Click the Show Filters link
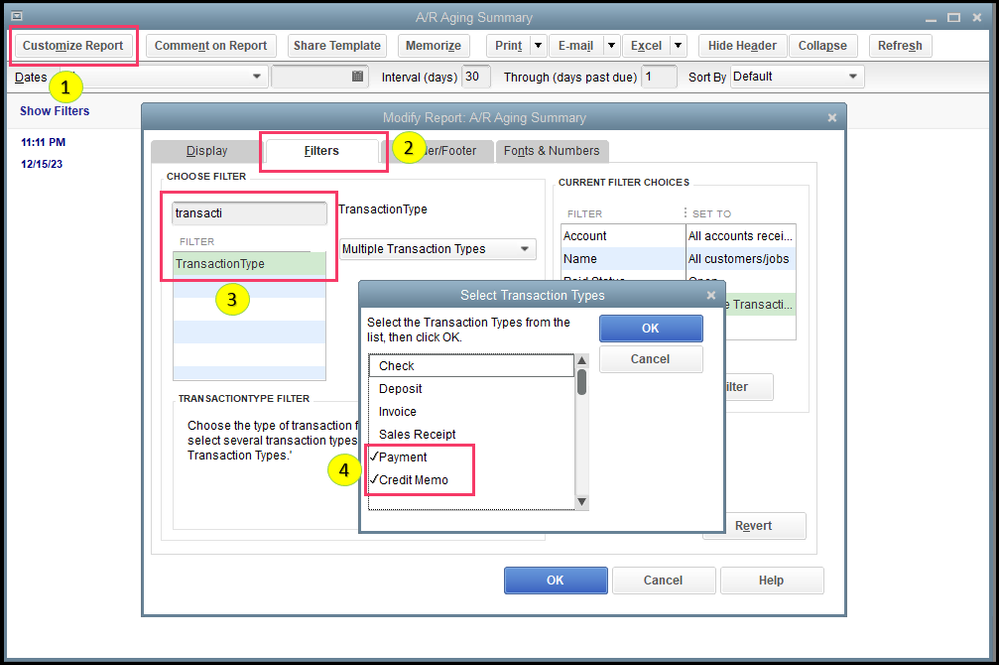The width and height of the screenshot is (999, 665). pyautogui.click(x=54, y=111)
